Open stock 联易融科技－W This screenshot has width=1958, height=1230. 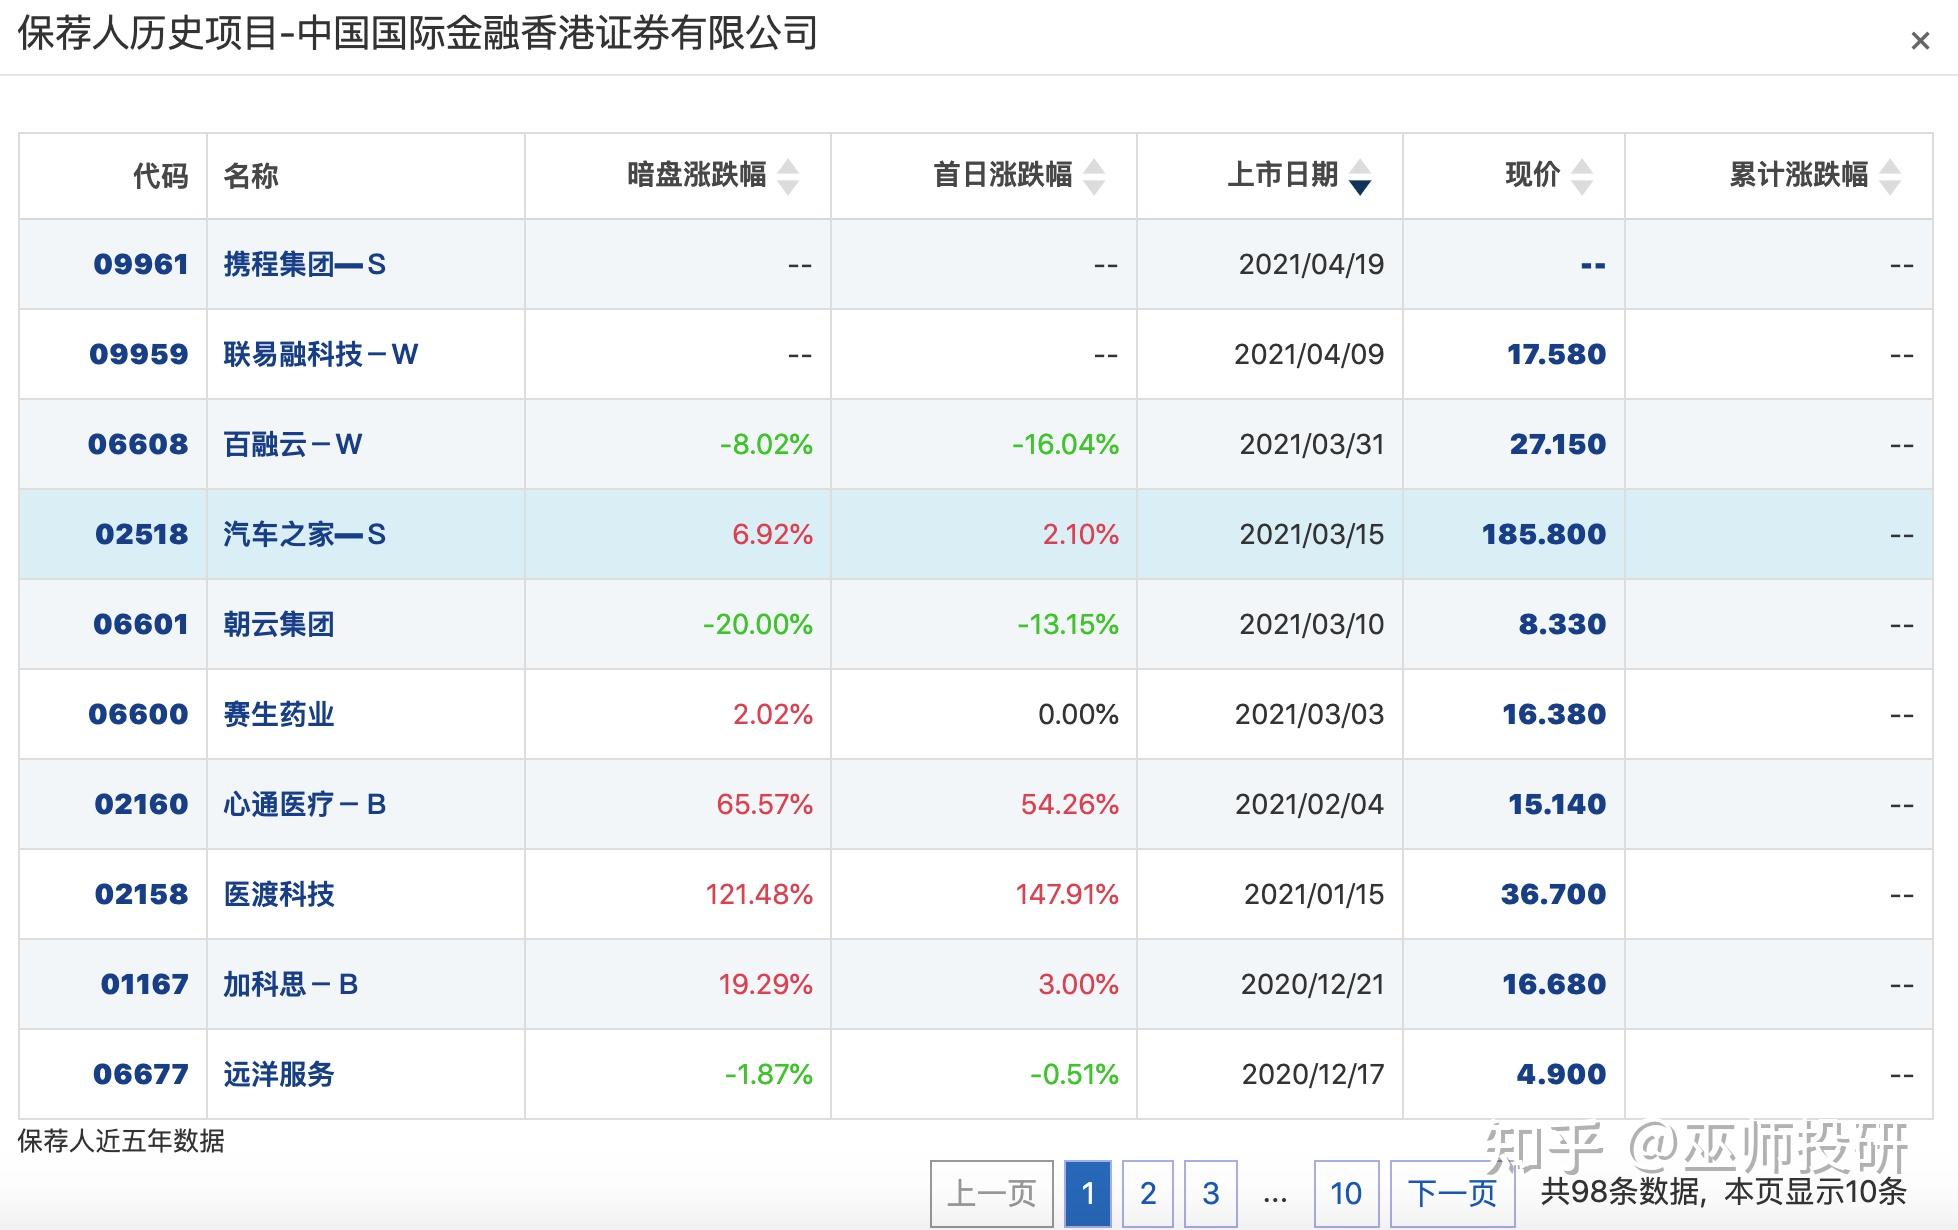click(x=320, y=354)
